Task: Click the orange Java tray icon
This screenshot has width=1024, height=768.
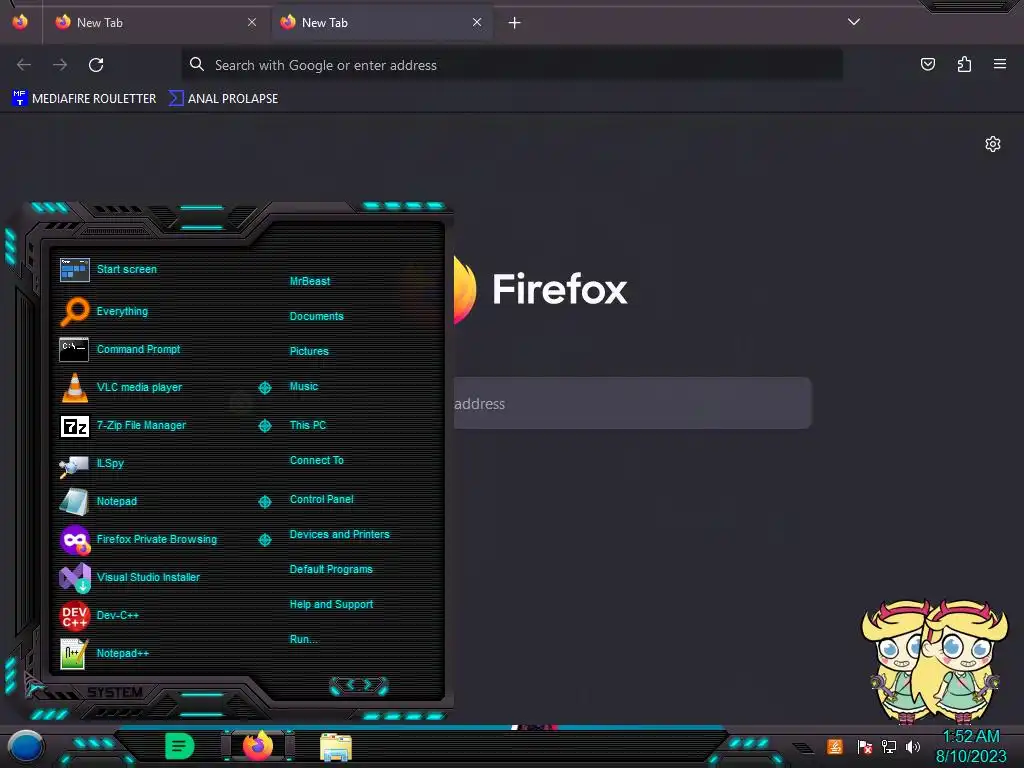Action: point(835,746)
